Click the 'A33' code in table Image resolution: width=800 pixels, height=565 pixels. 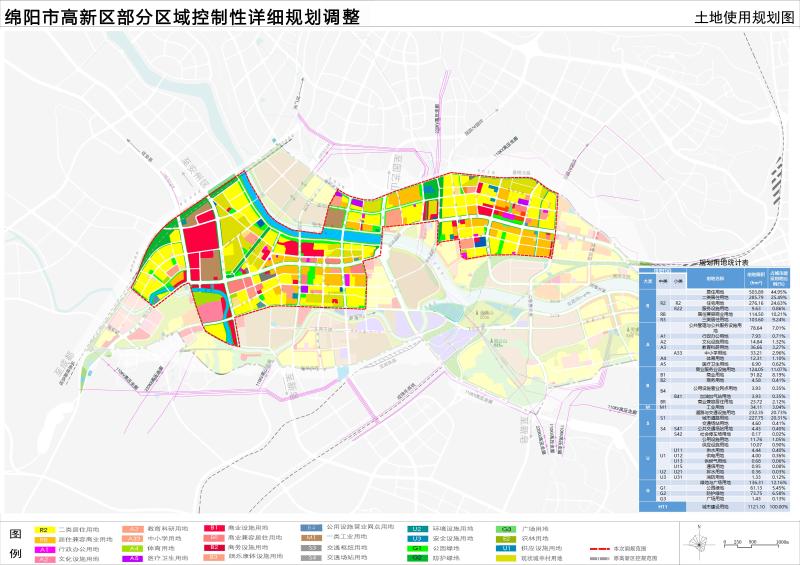678,353
